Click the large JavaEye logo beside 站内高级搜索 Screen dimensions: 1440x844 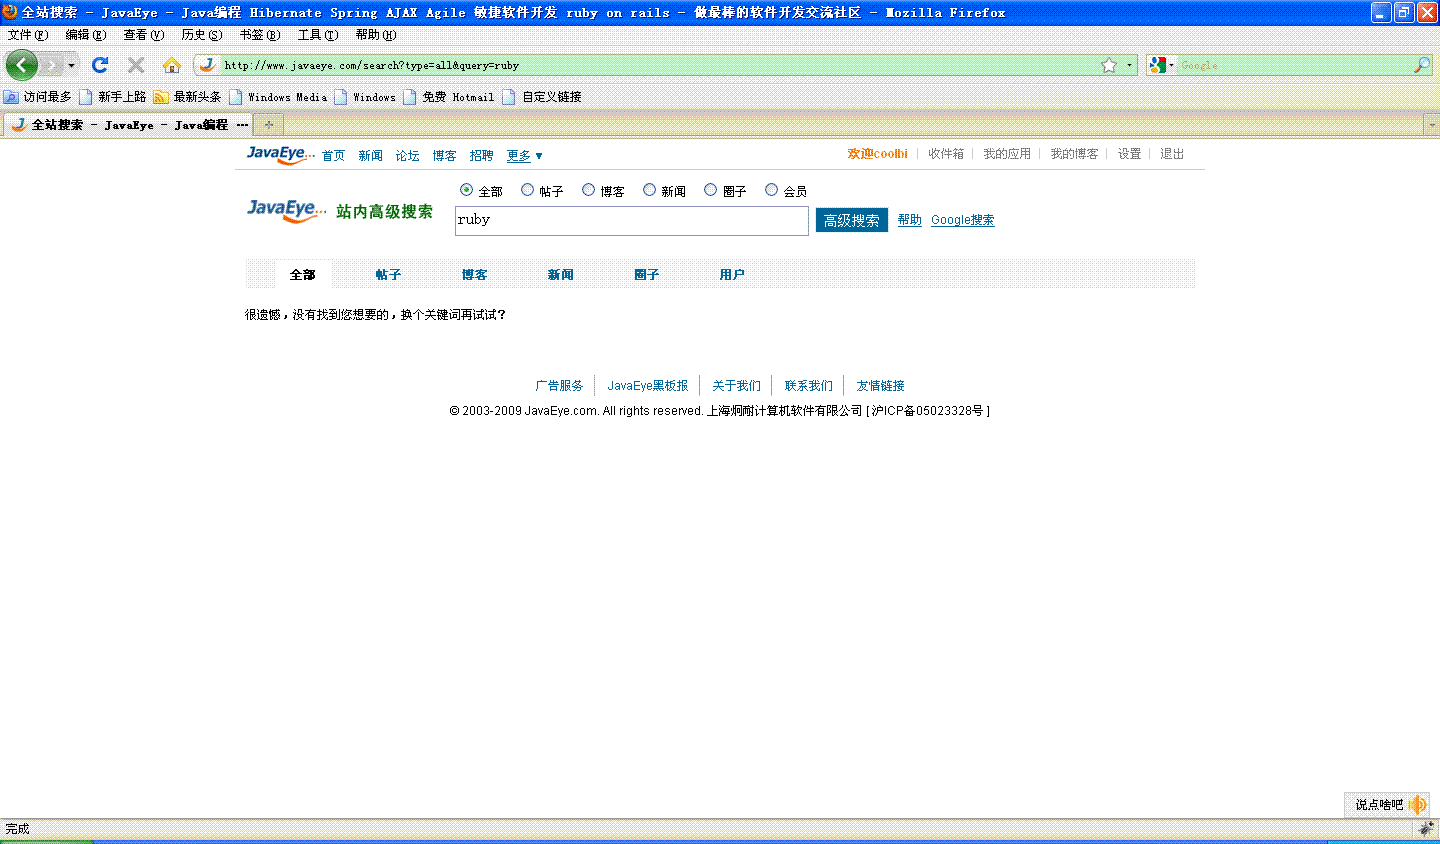[287, 211]
